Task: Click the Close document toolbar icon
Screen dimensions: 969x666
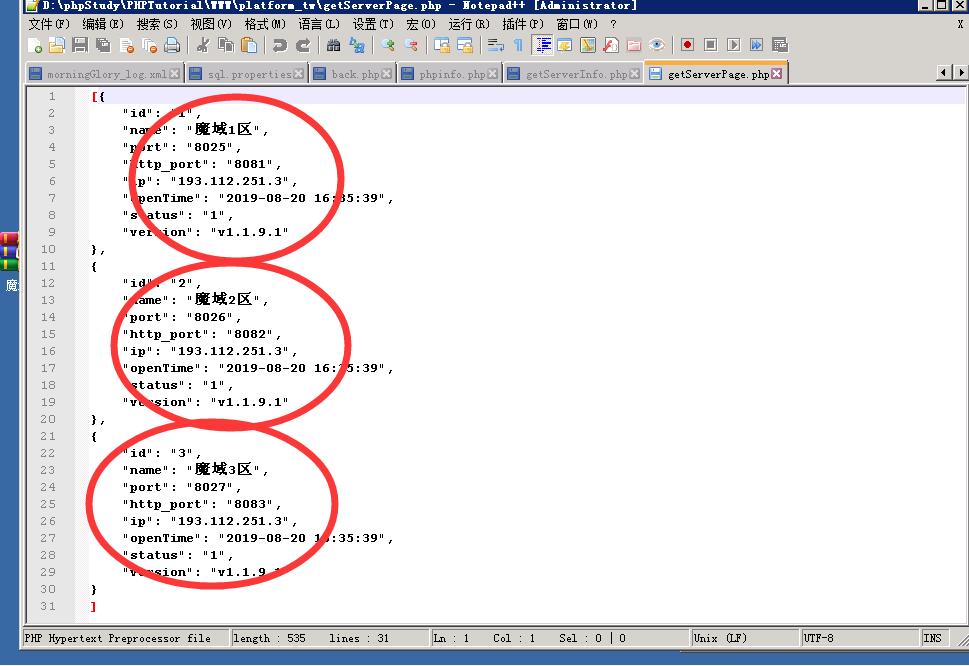Action: [x=127, y=45]
